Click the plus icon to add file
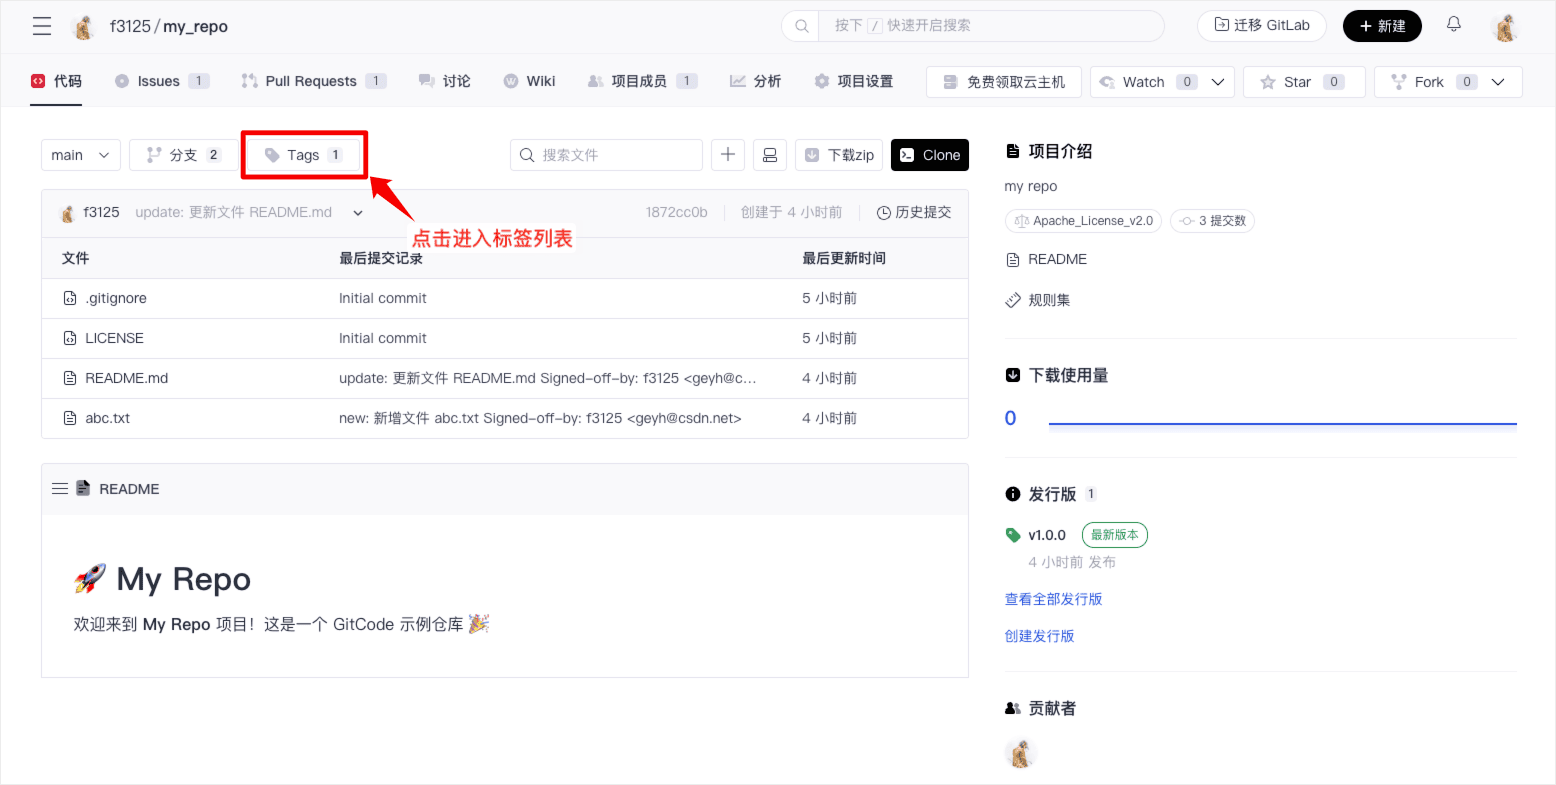1556x785 pixels. [728, 155]
